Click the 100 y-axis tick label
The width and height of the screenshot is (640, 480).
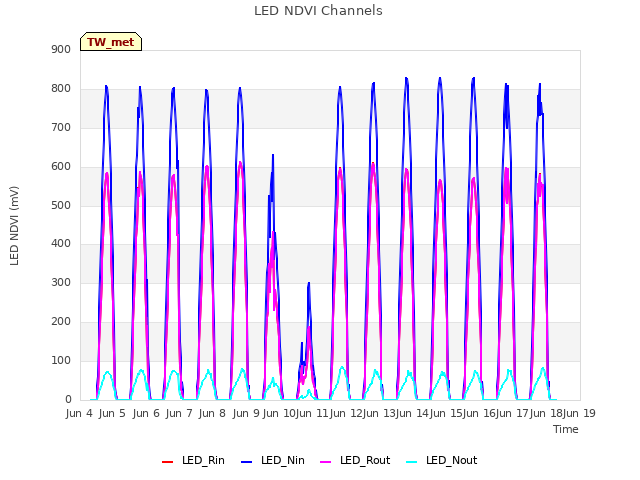(x=61, y=360)
